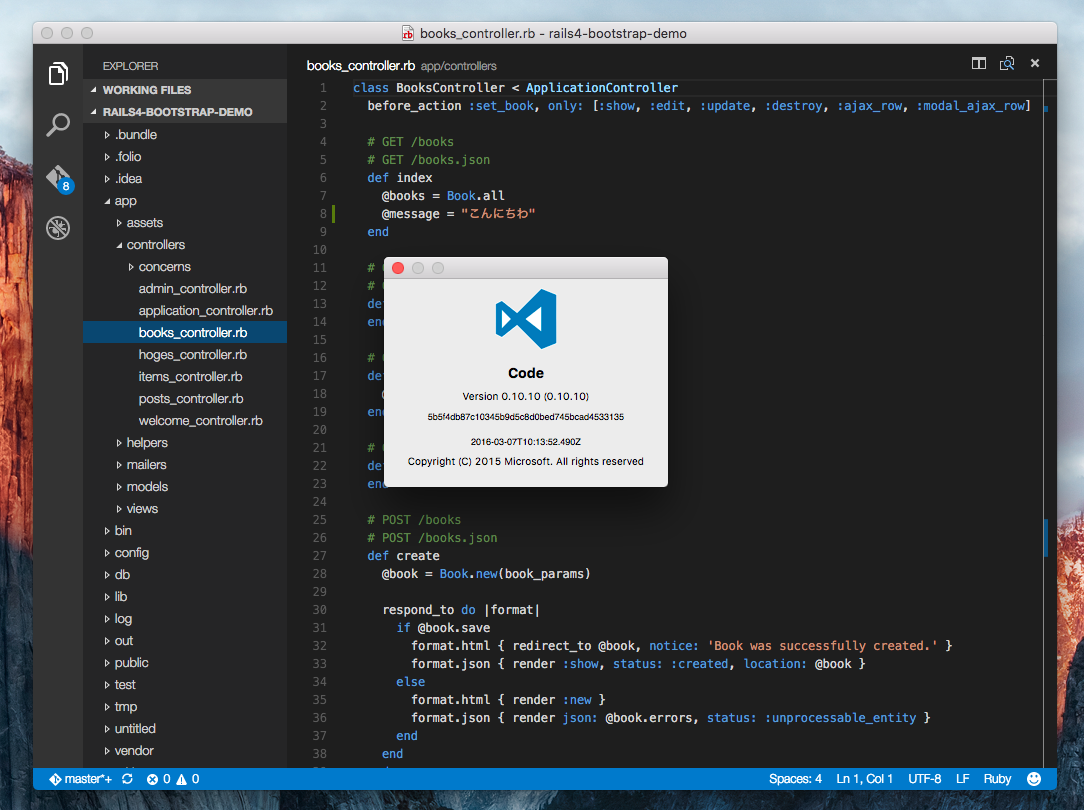
Task: Expand the models folder
Action: click(x=147, y=486)
